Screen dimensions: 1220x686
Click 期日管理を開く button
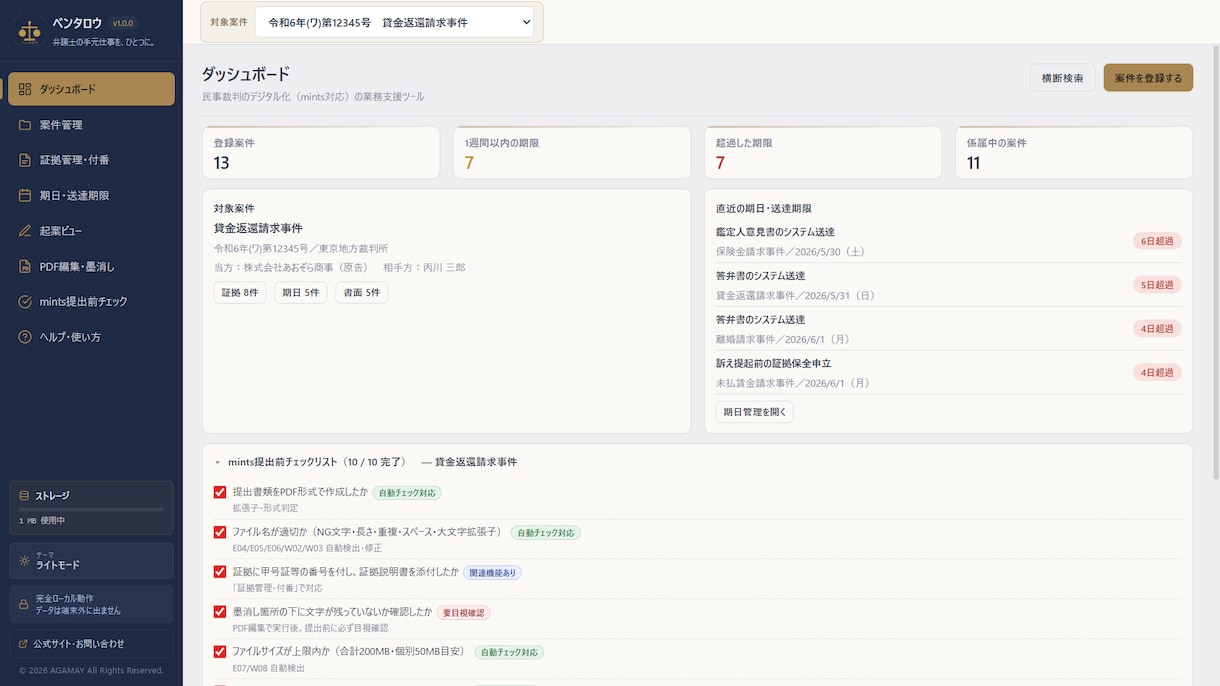[755, 411]
